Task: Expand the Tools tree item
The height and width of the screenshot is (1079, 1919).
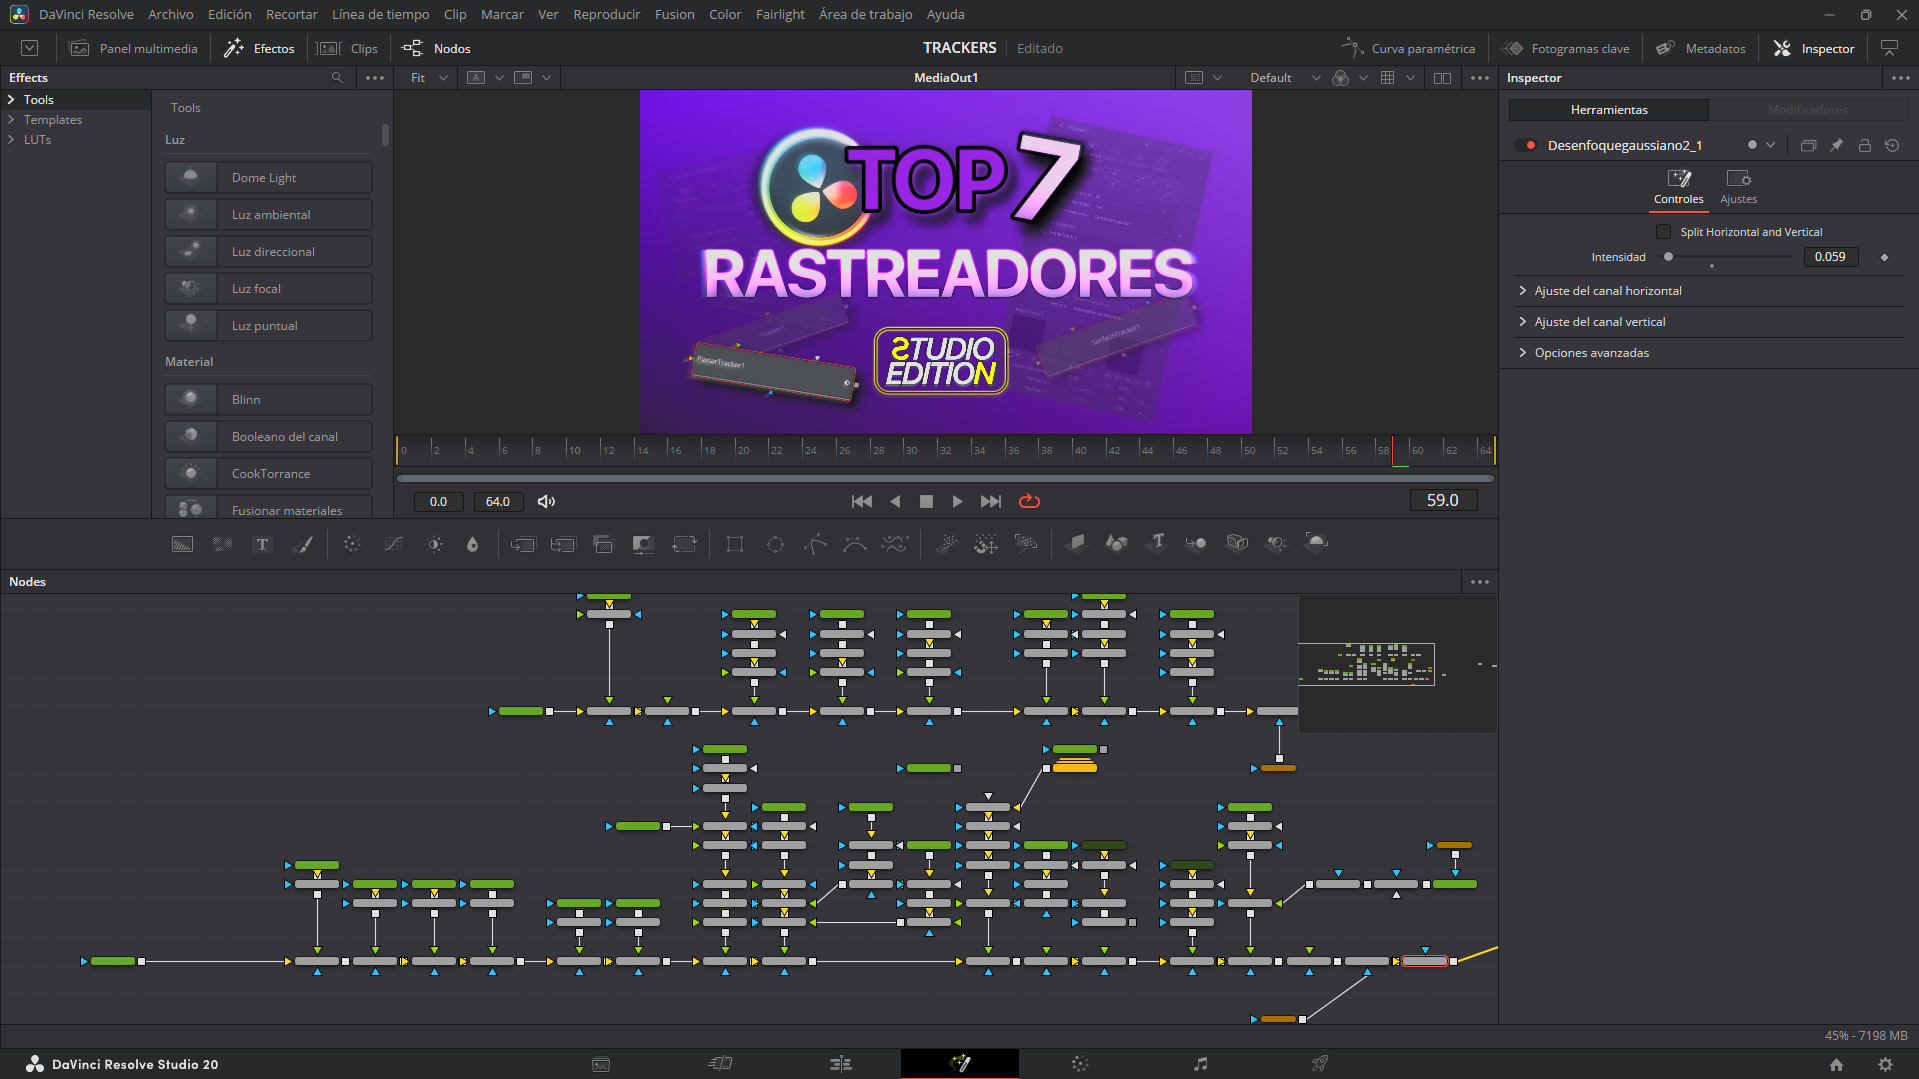Action: click(x=11, y=100)
